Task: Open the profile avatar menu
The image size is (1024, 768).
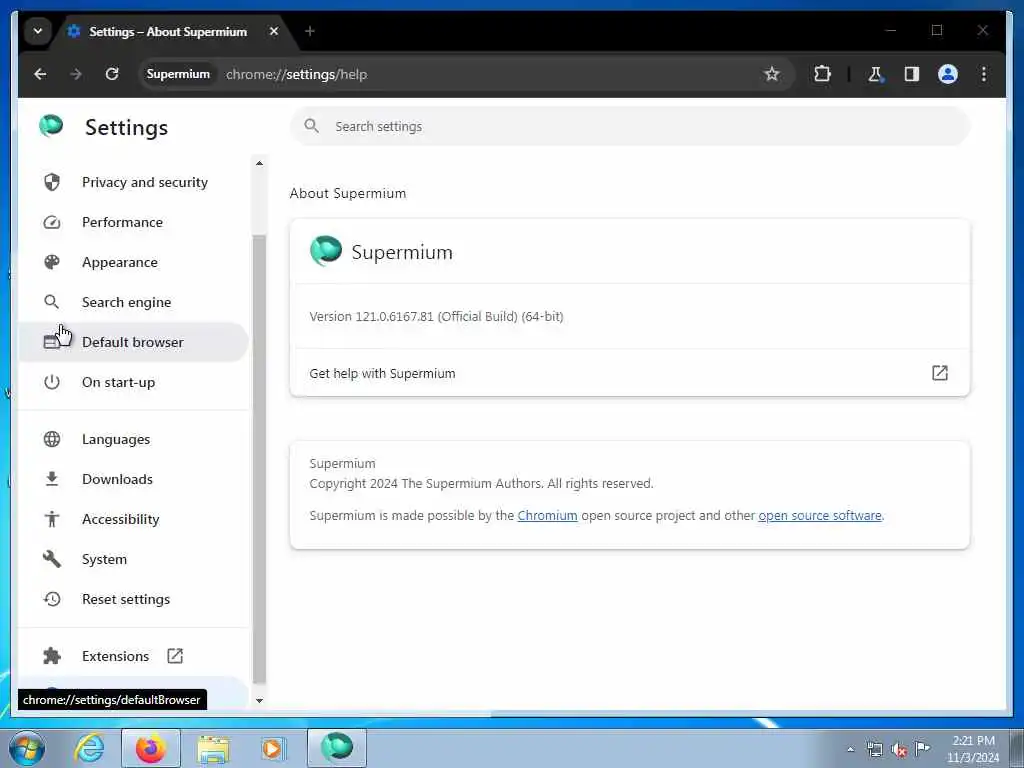Action: [948, 74]
